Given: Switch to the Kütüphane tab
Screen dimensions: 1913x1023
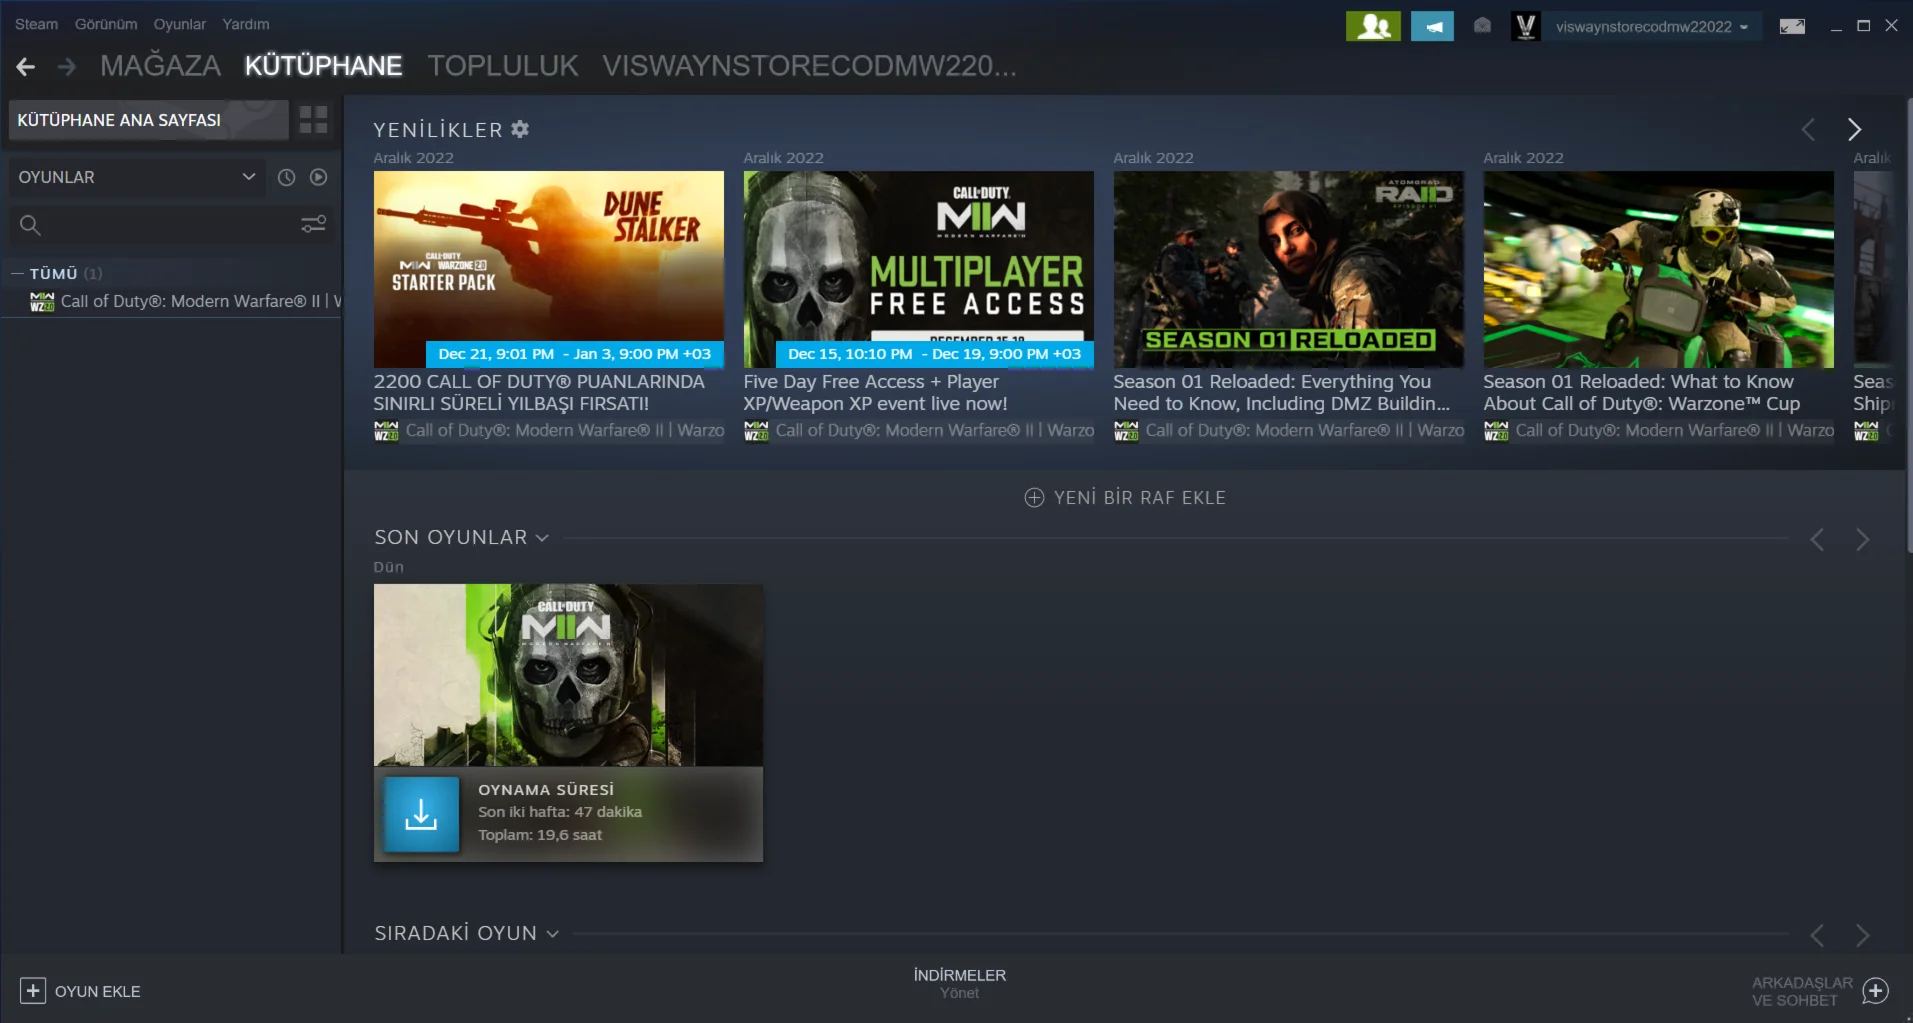Looking at the screenshot, I should point(323,66).
